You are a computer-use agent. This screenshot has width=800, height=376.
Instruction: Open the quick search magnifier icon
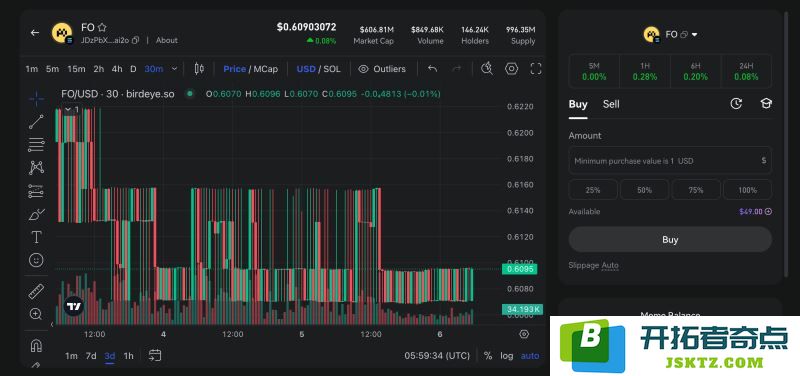pyautogui.click(x=487, y=69)
